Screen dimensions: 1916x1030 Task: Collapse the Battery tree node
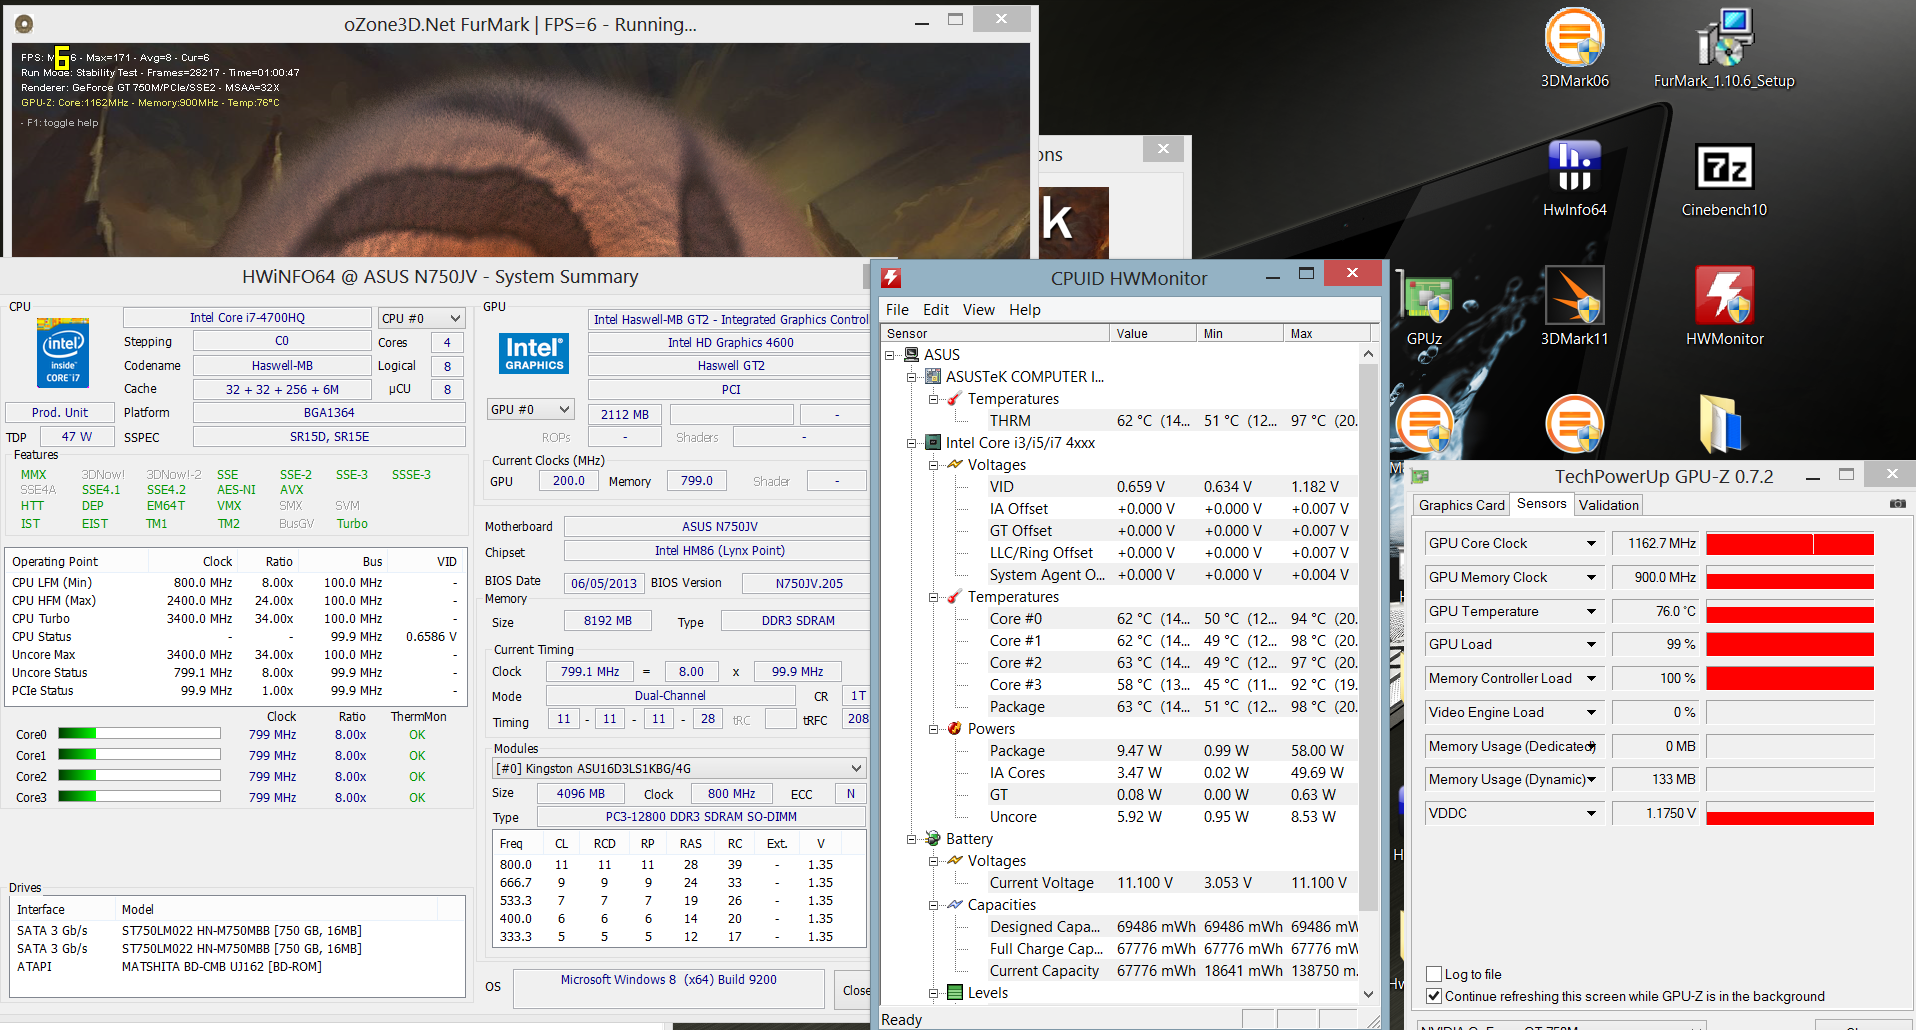coord(911,839)
